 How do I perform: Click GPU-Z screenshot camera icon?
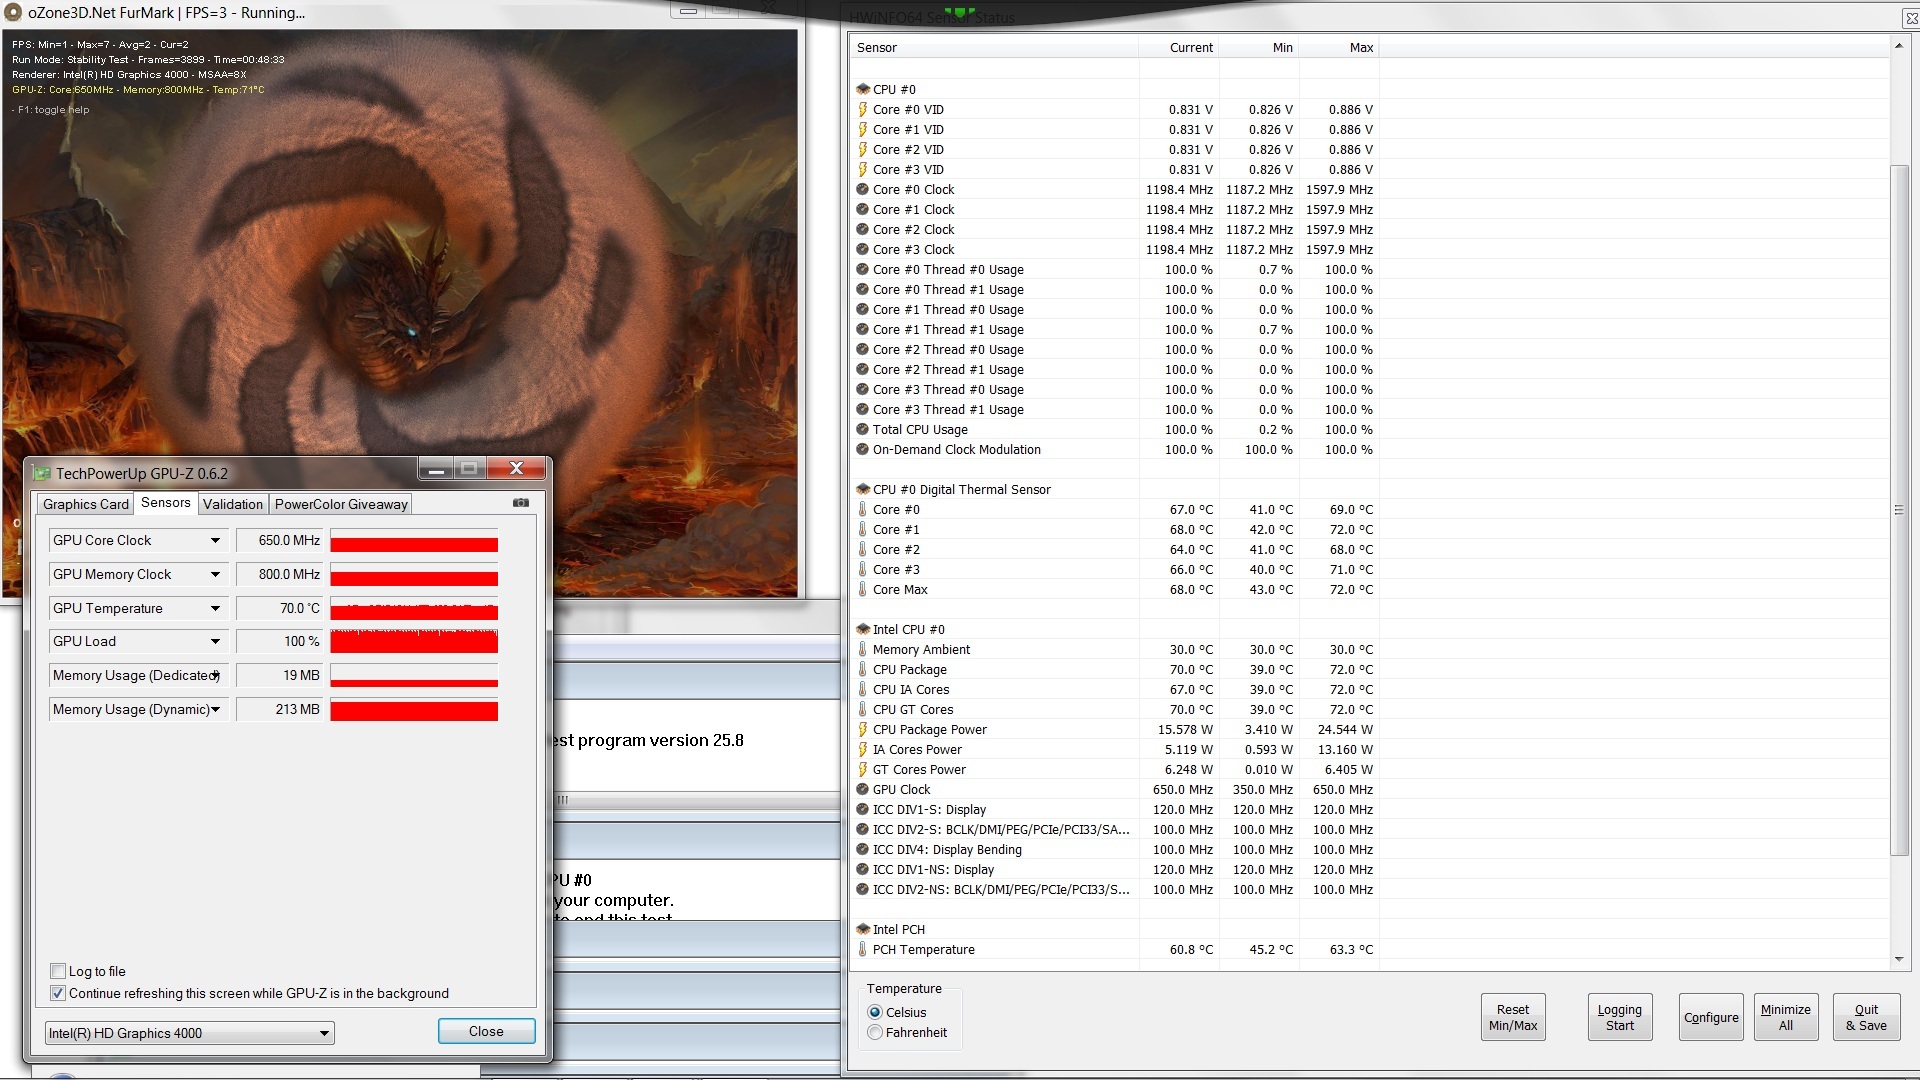tap(521, 503)
